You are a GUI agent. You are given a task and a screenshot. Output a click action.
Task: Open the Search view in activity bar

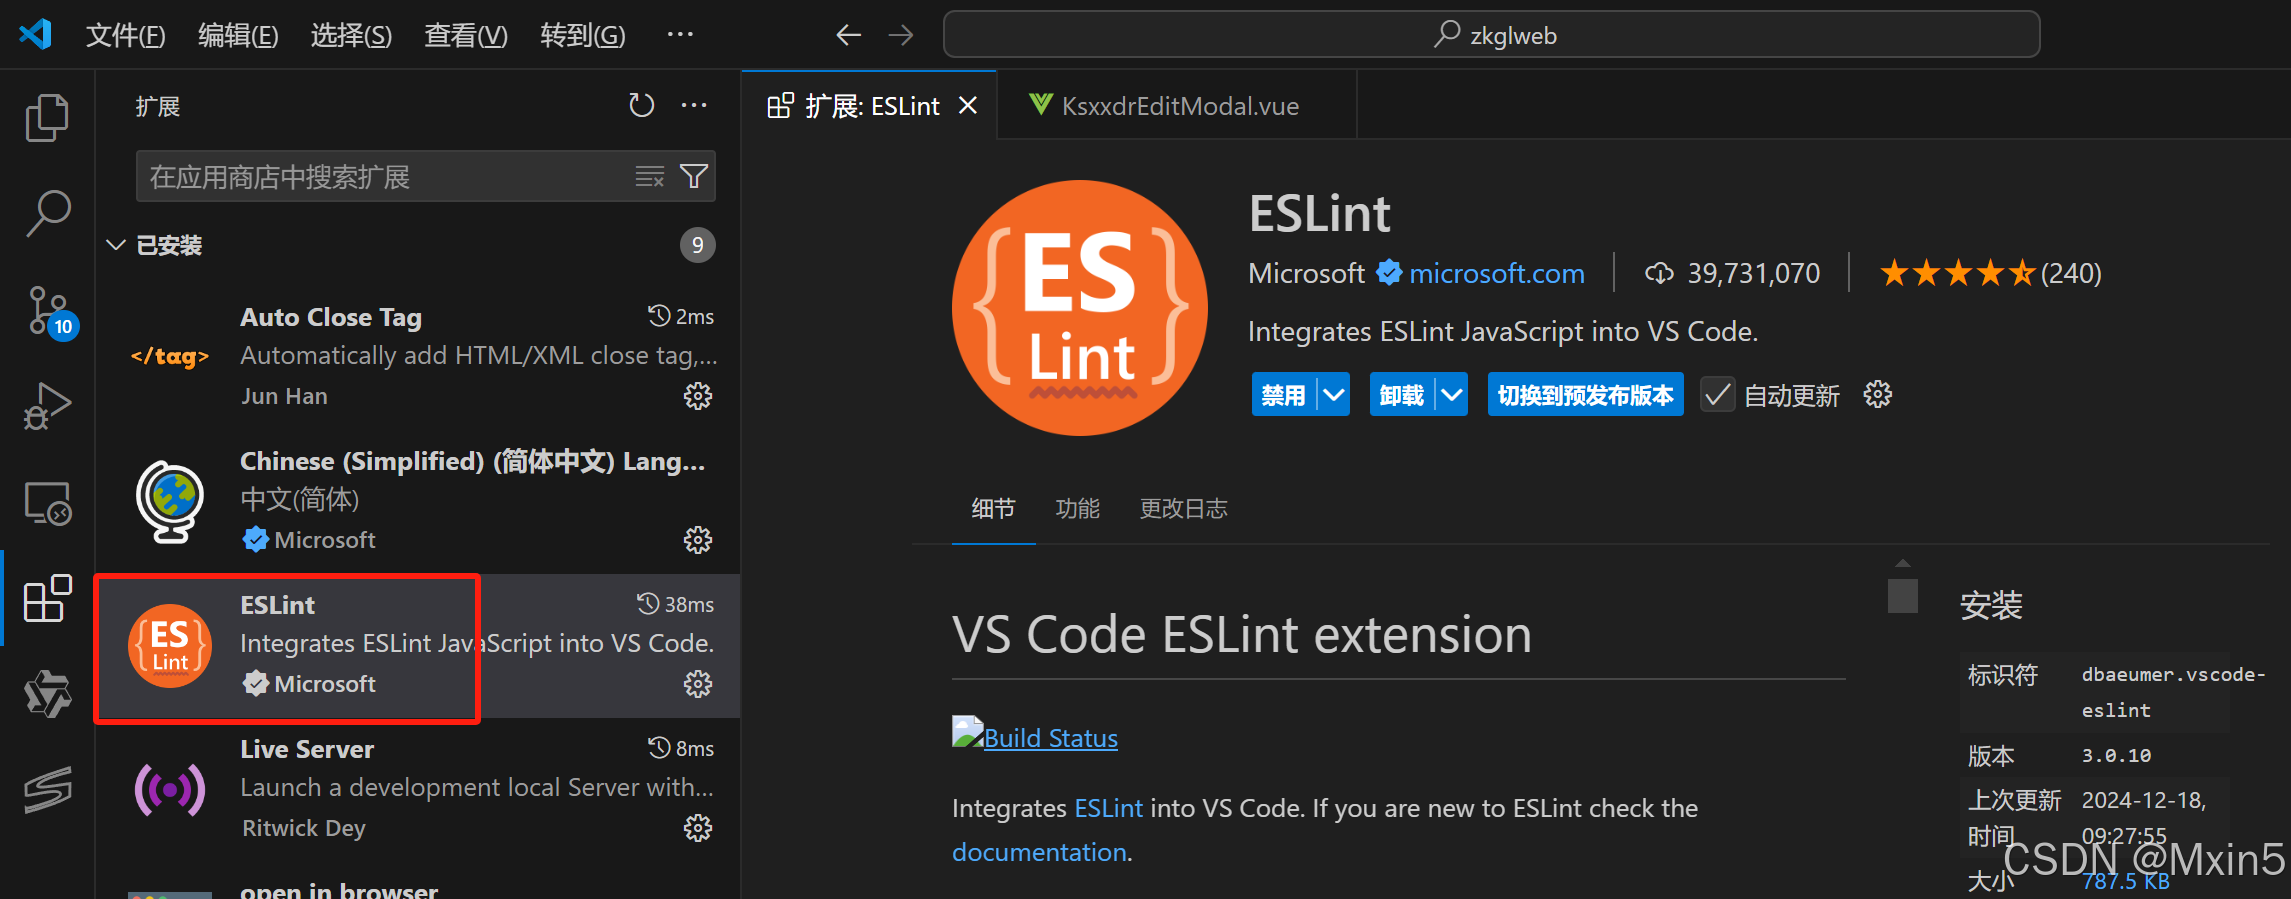[47, 213]
